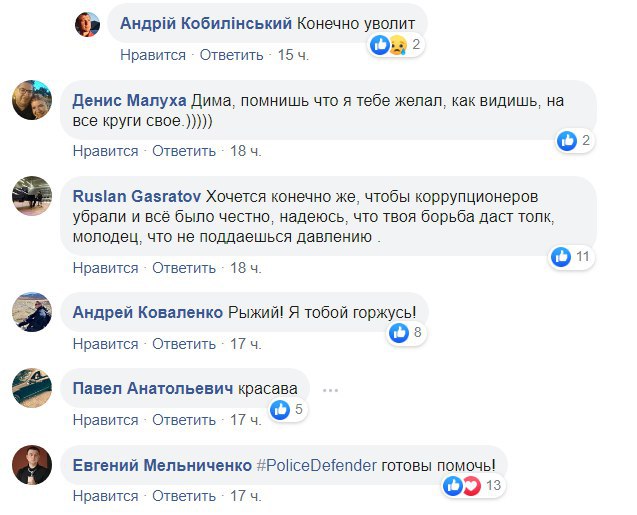Image resolution: width=637 pixels, height=515 pixels.
Task: Like Ruslan Gasratov's comment via Нравится
Action: (105, 267)
